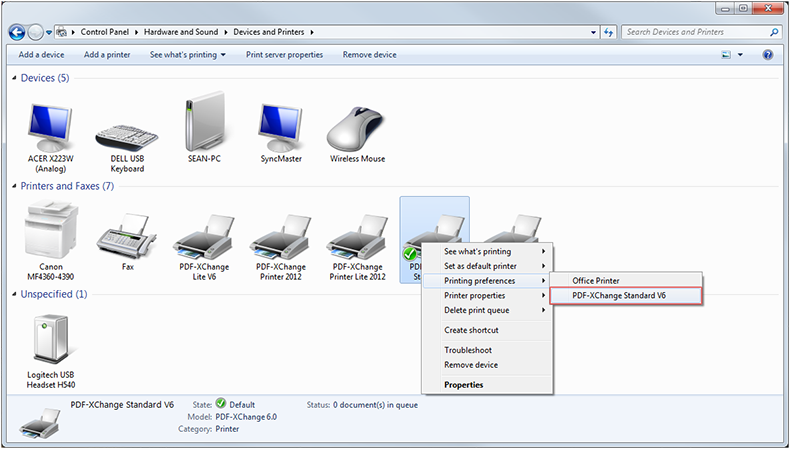This screenshot has height=449, width=790.
Task: Choose Printer properties in context menu
Action: pos(487,295)
